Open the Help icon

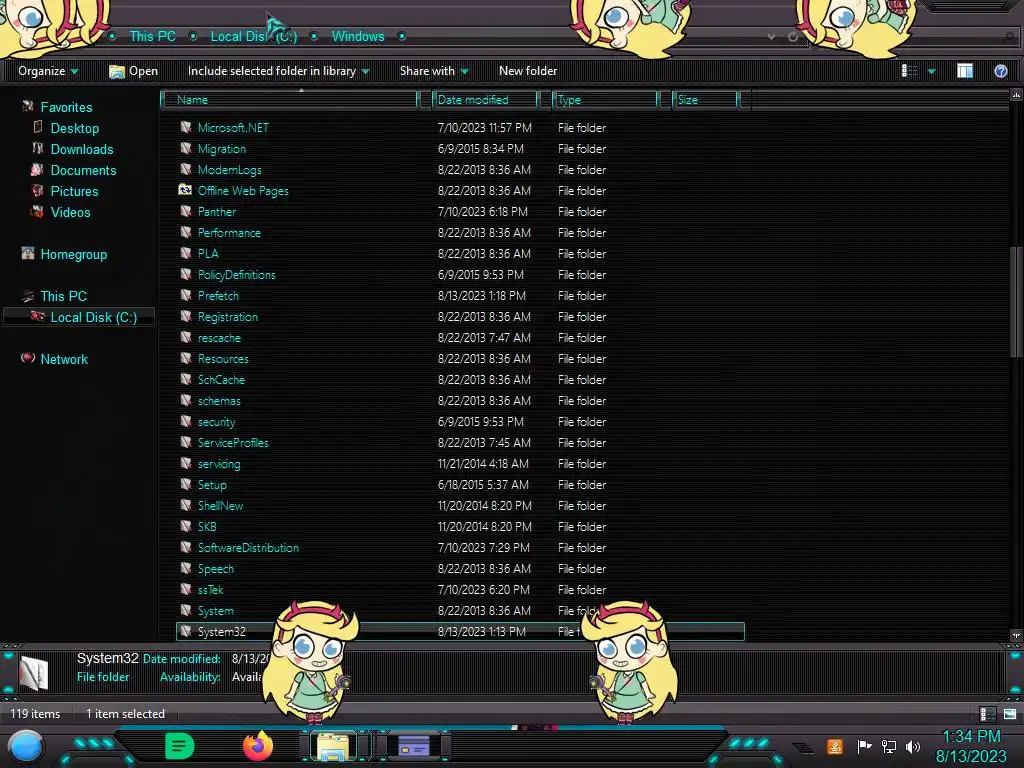click(1000, 71)
